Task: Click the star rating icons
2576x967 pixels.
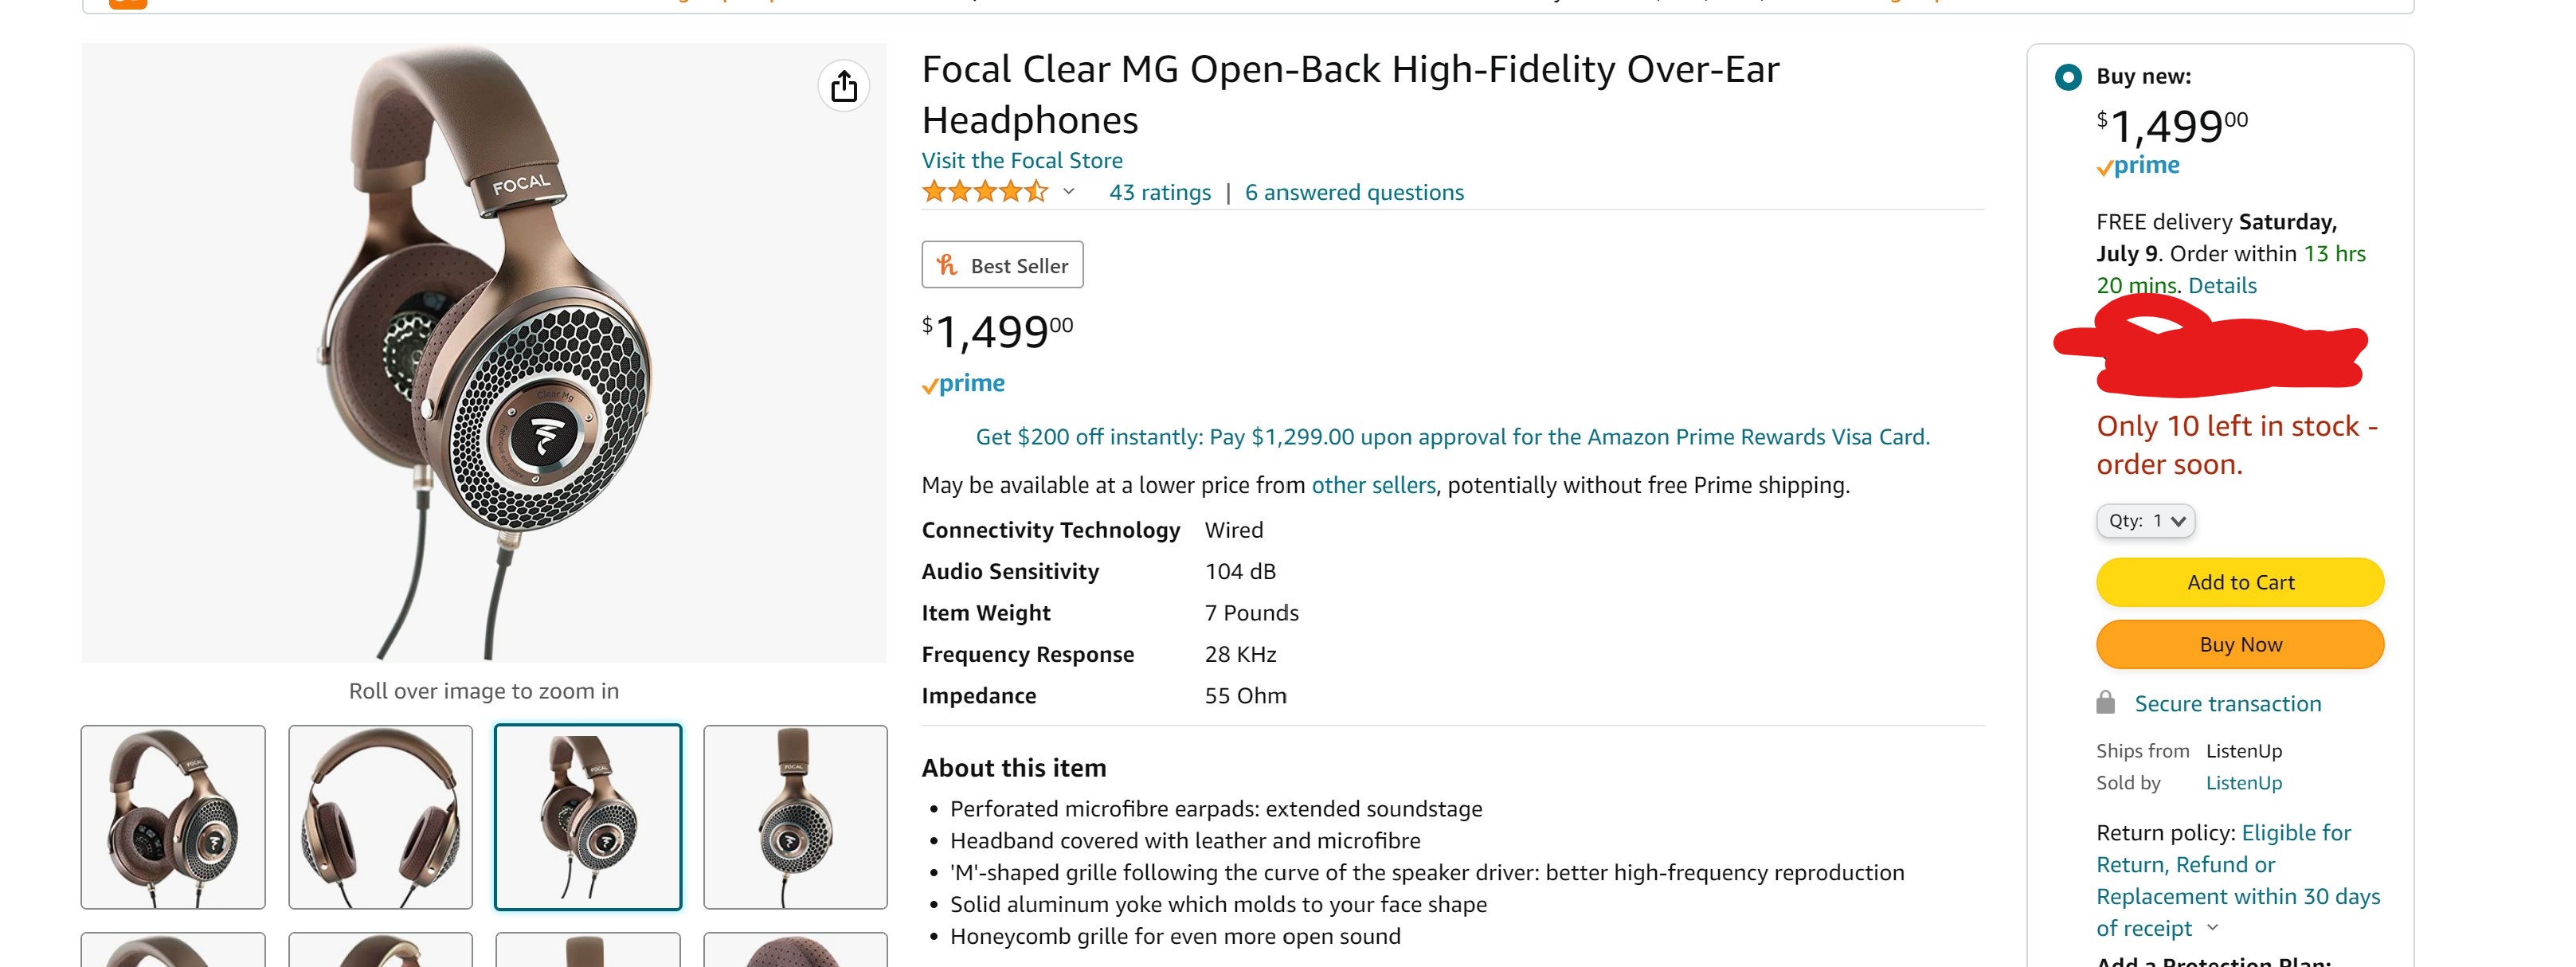Action: point(985,192)
